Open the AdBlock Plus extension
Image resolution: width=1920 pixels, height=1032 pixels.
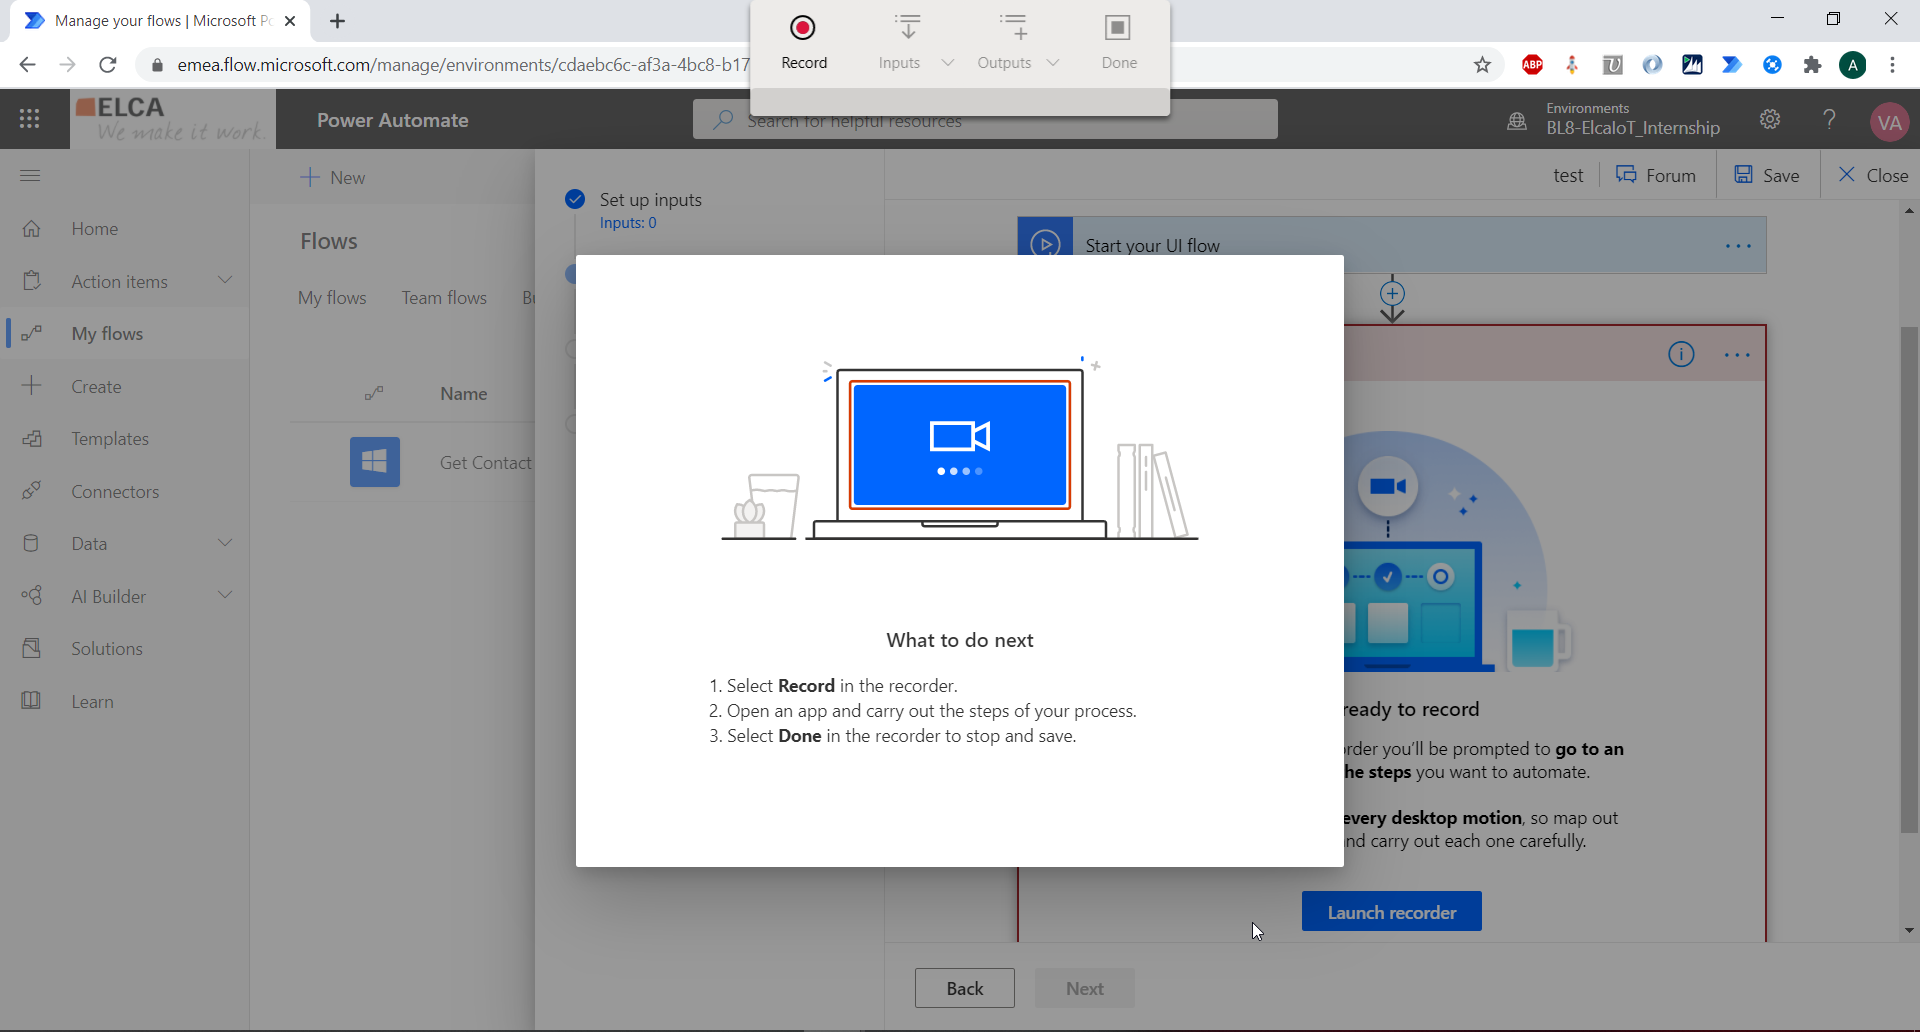click(x=1532, y=65)
